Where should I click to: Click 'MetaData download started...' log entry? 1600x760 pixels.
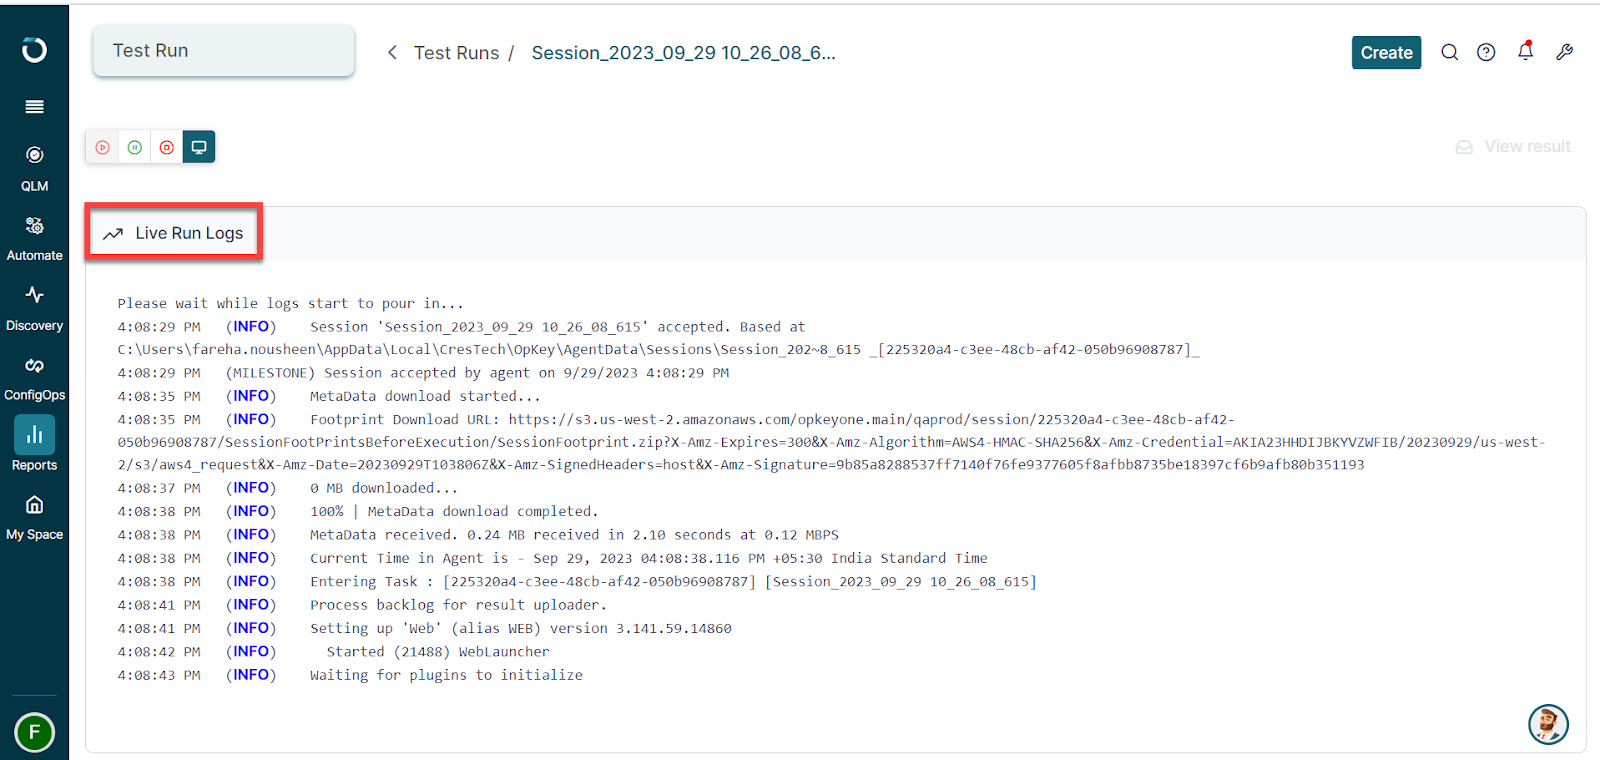[425, 396]
